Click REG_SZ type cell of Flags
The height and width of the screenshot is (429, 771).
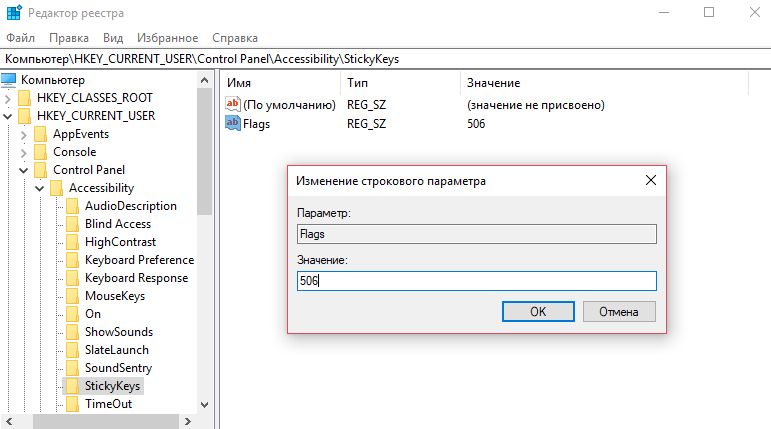(366, 123)
